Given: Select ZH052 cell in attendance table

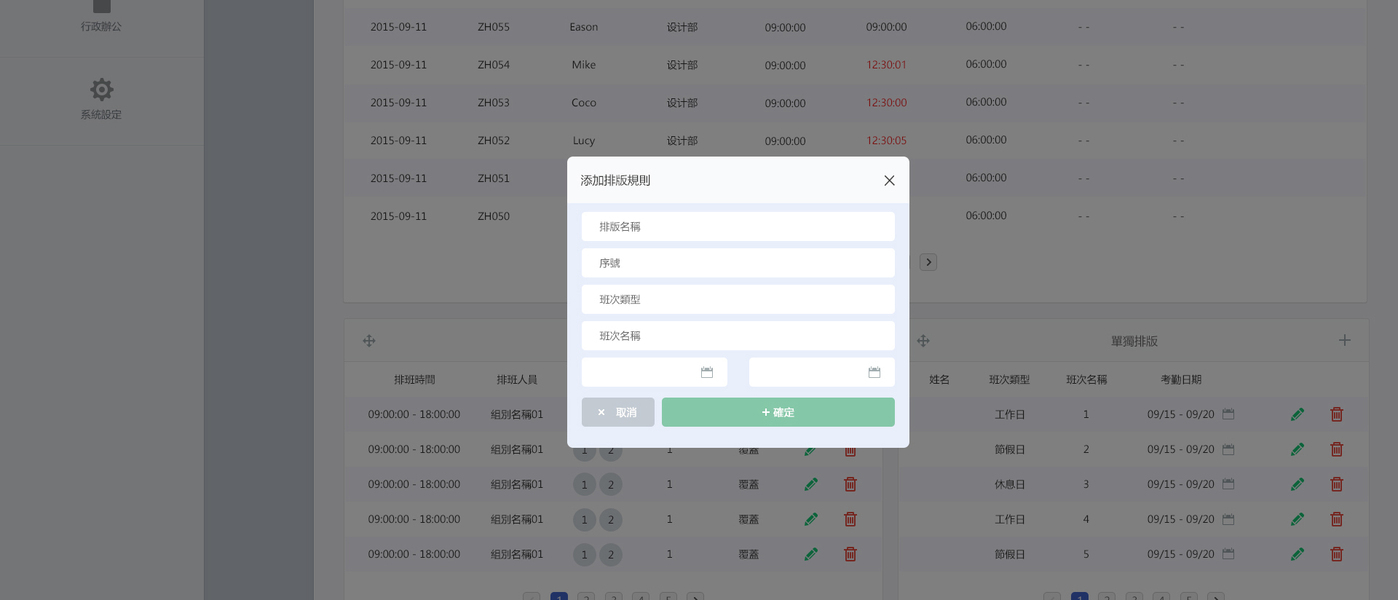Looking at the screenshot, I should point(494,141).
